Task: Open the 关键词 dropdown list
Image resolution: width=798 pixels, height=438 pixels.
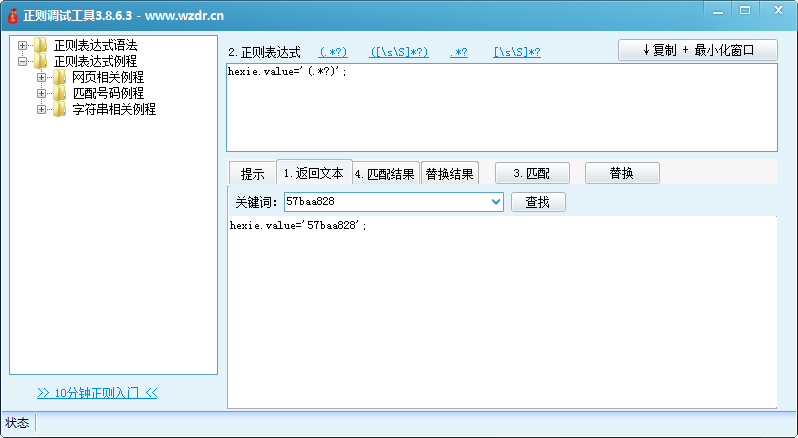Action: [x=496, y=202]
